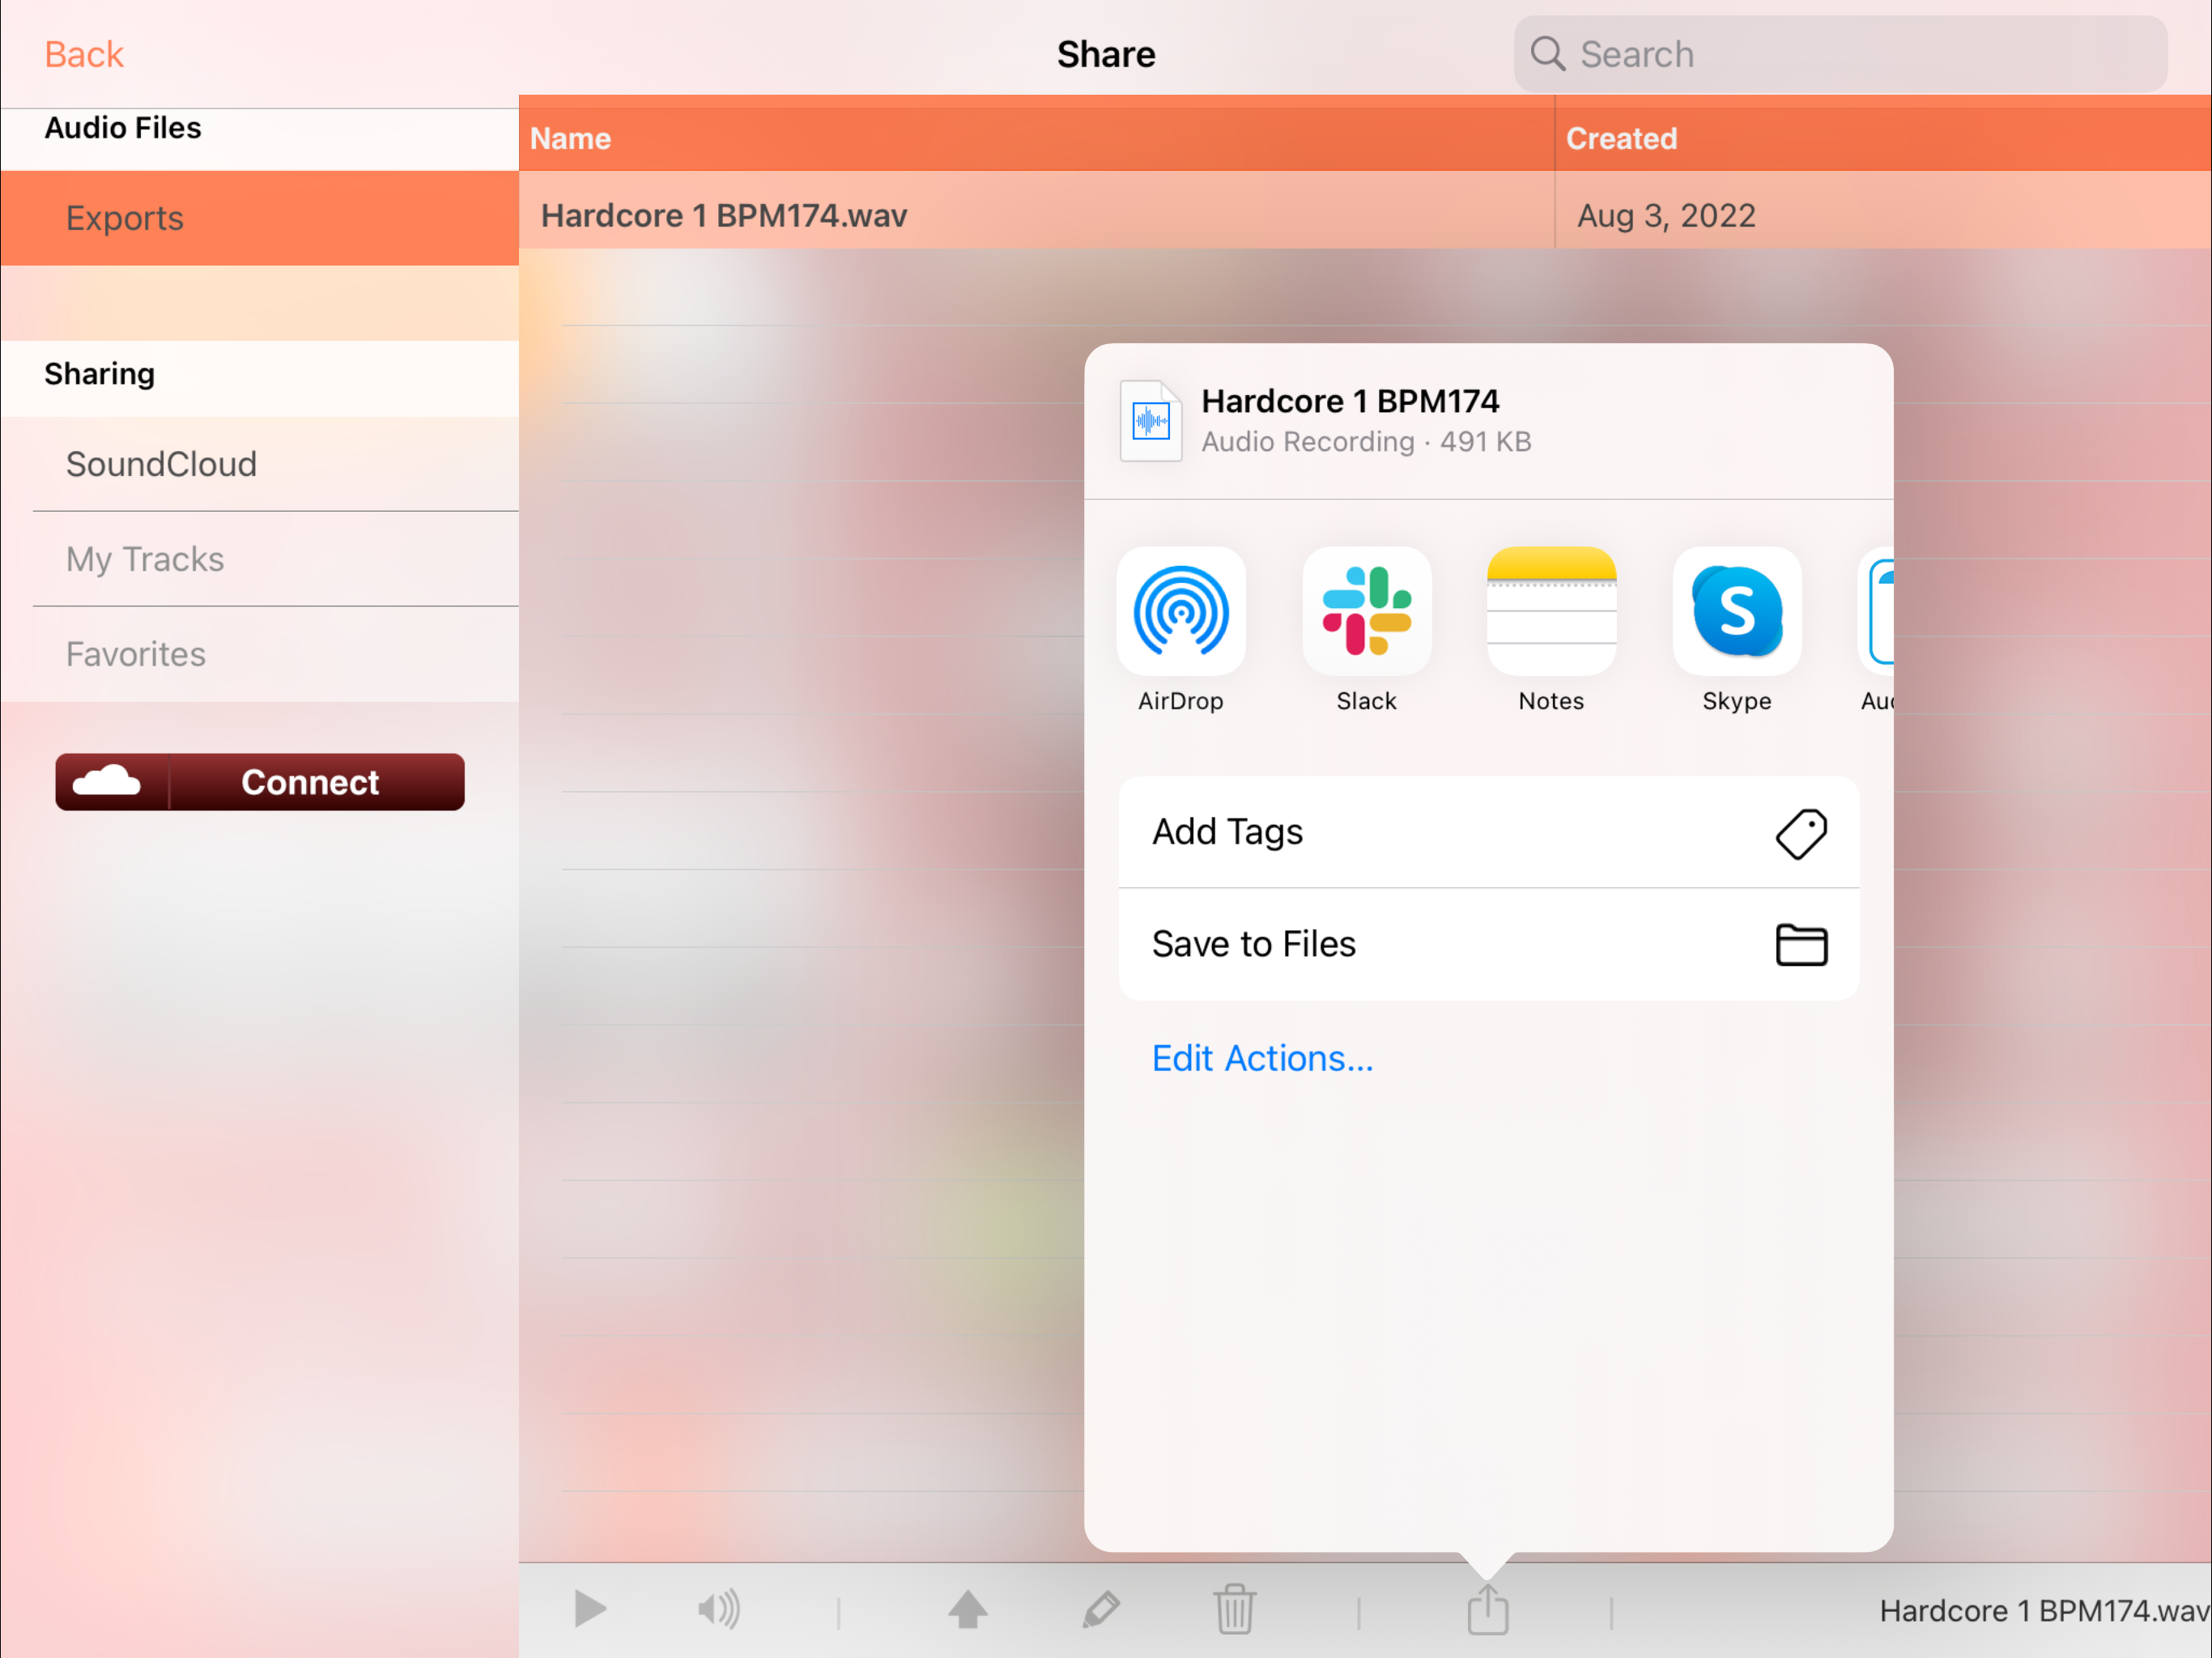Tap the audio file thumbnail in share sheet
The image size is (2212, 1658).
1151,421
